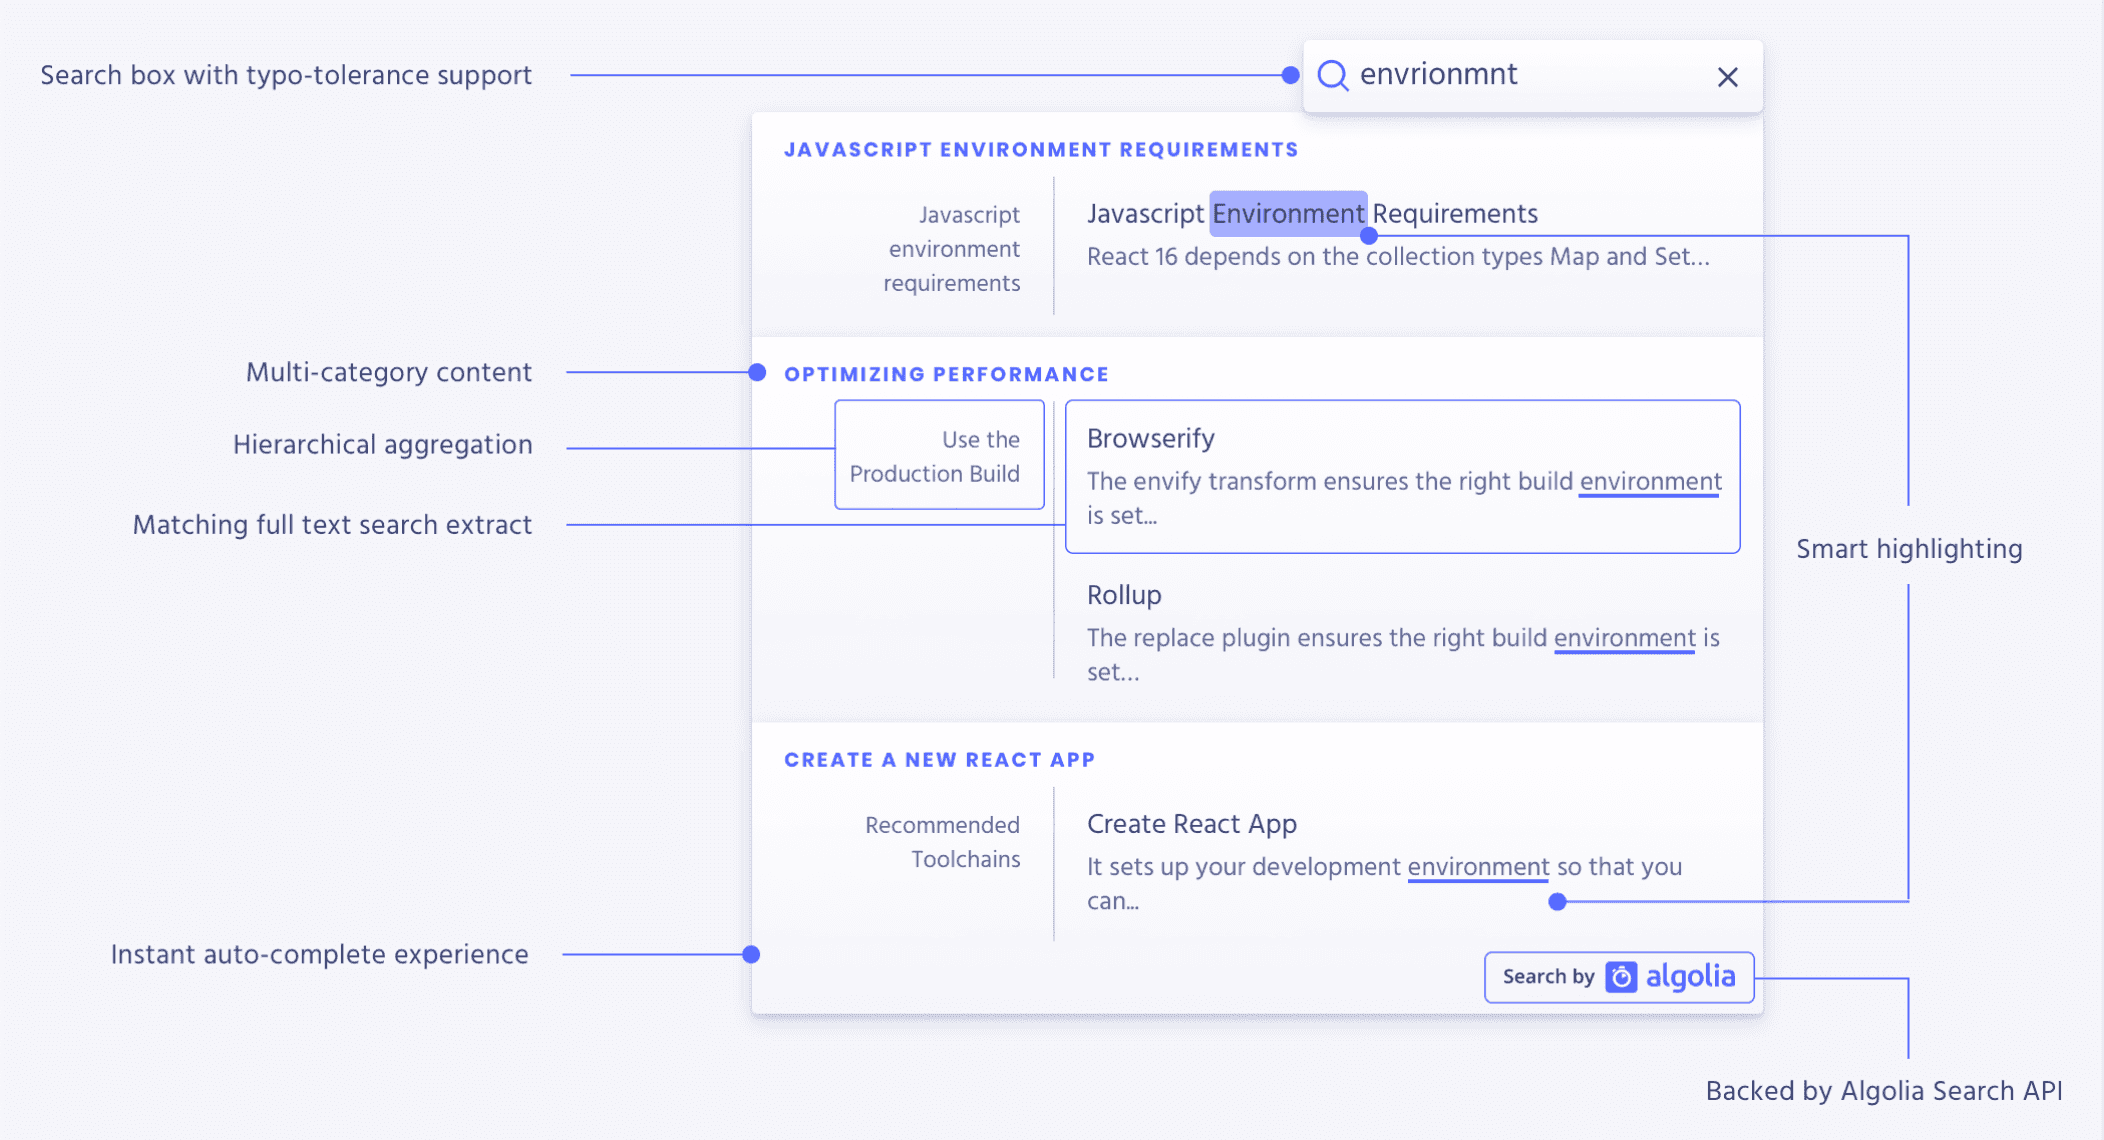Focus the search box containing 'envrionmnt'

tap(1532, 76)
